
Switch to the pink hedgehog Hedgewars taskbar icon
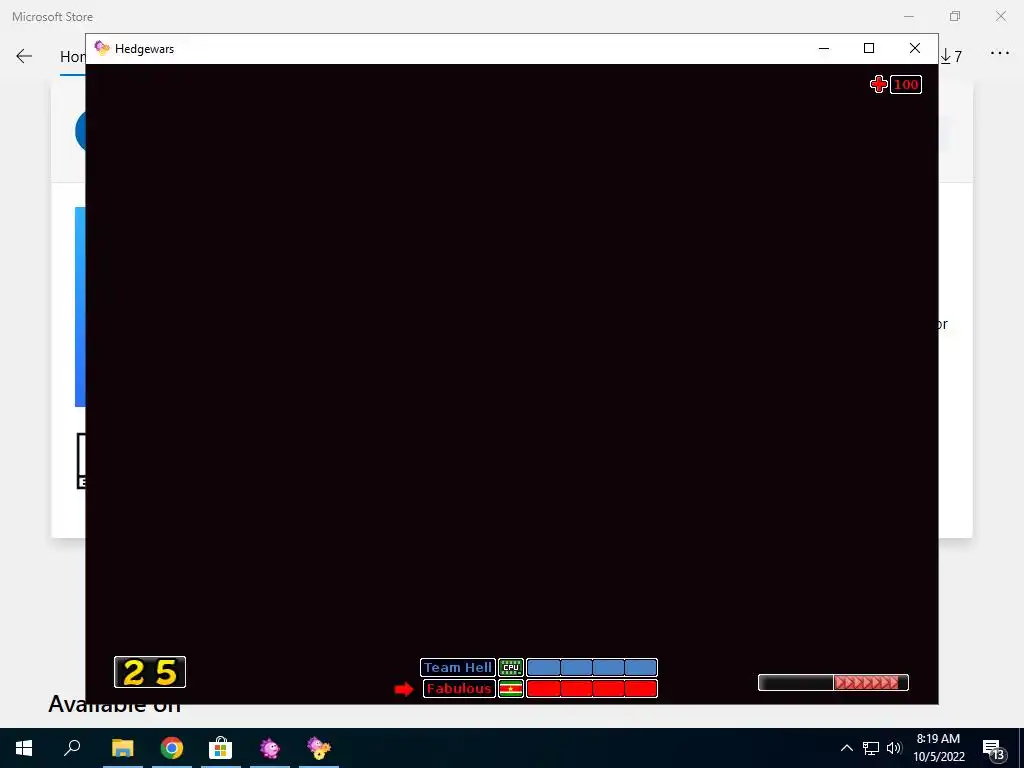click(x=270, y=748)
